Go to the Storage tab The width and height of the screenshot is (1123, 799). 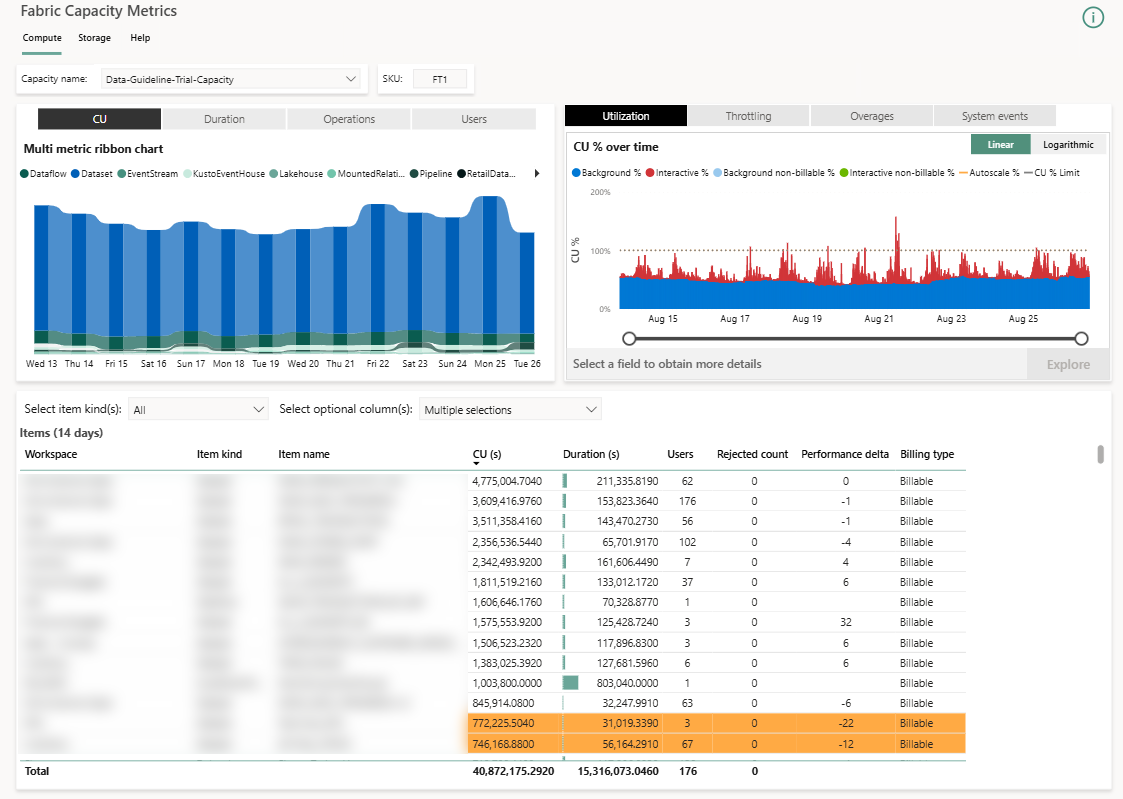(94, 38)
